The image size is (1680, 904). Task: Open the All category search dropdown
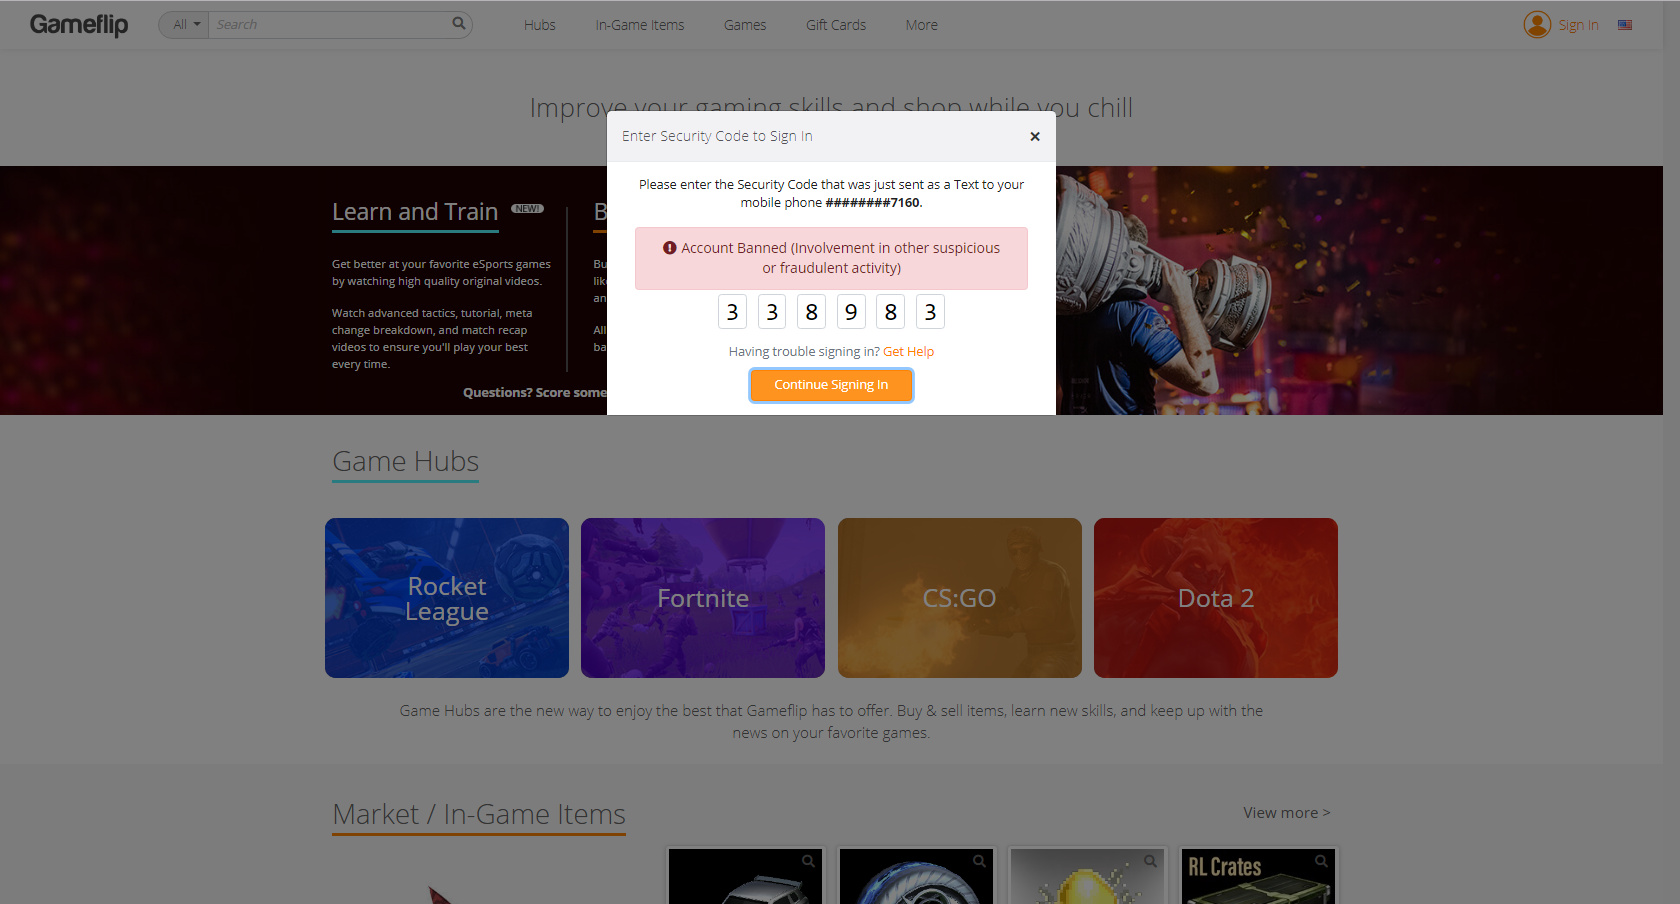pos(186,25)
